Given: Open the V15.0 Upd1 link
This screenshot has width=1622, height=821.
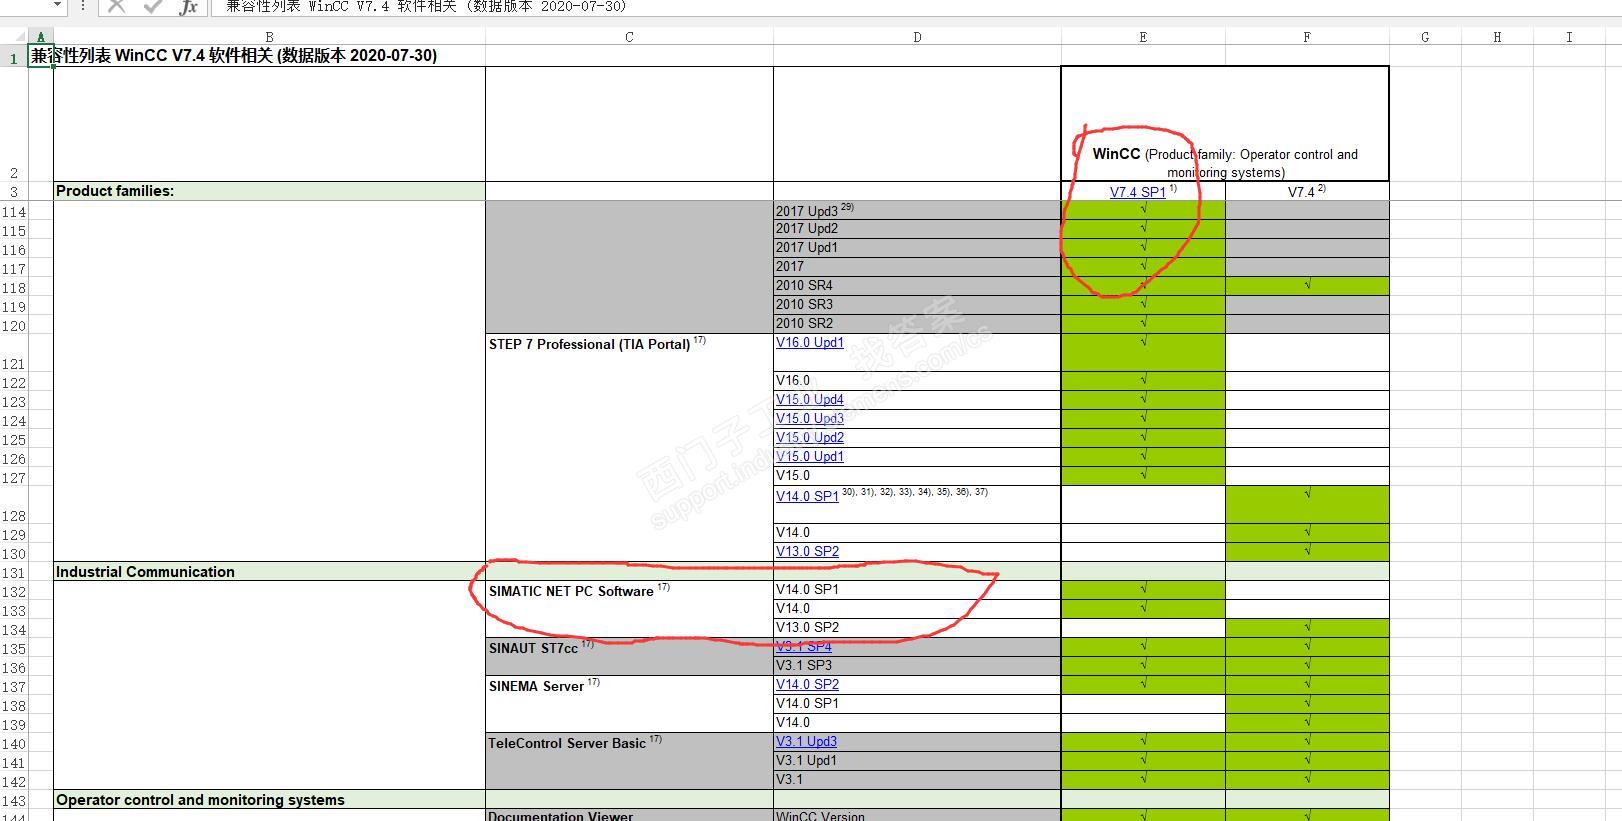Looking at the screenshot, I should 810,457.
